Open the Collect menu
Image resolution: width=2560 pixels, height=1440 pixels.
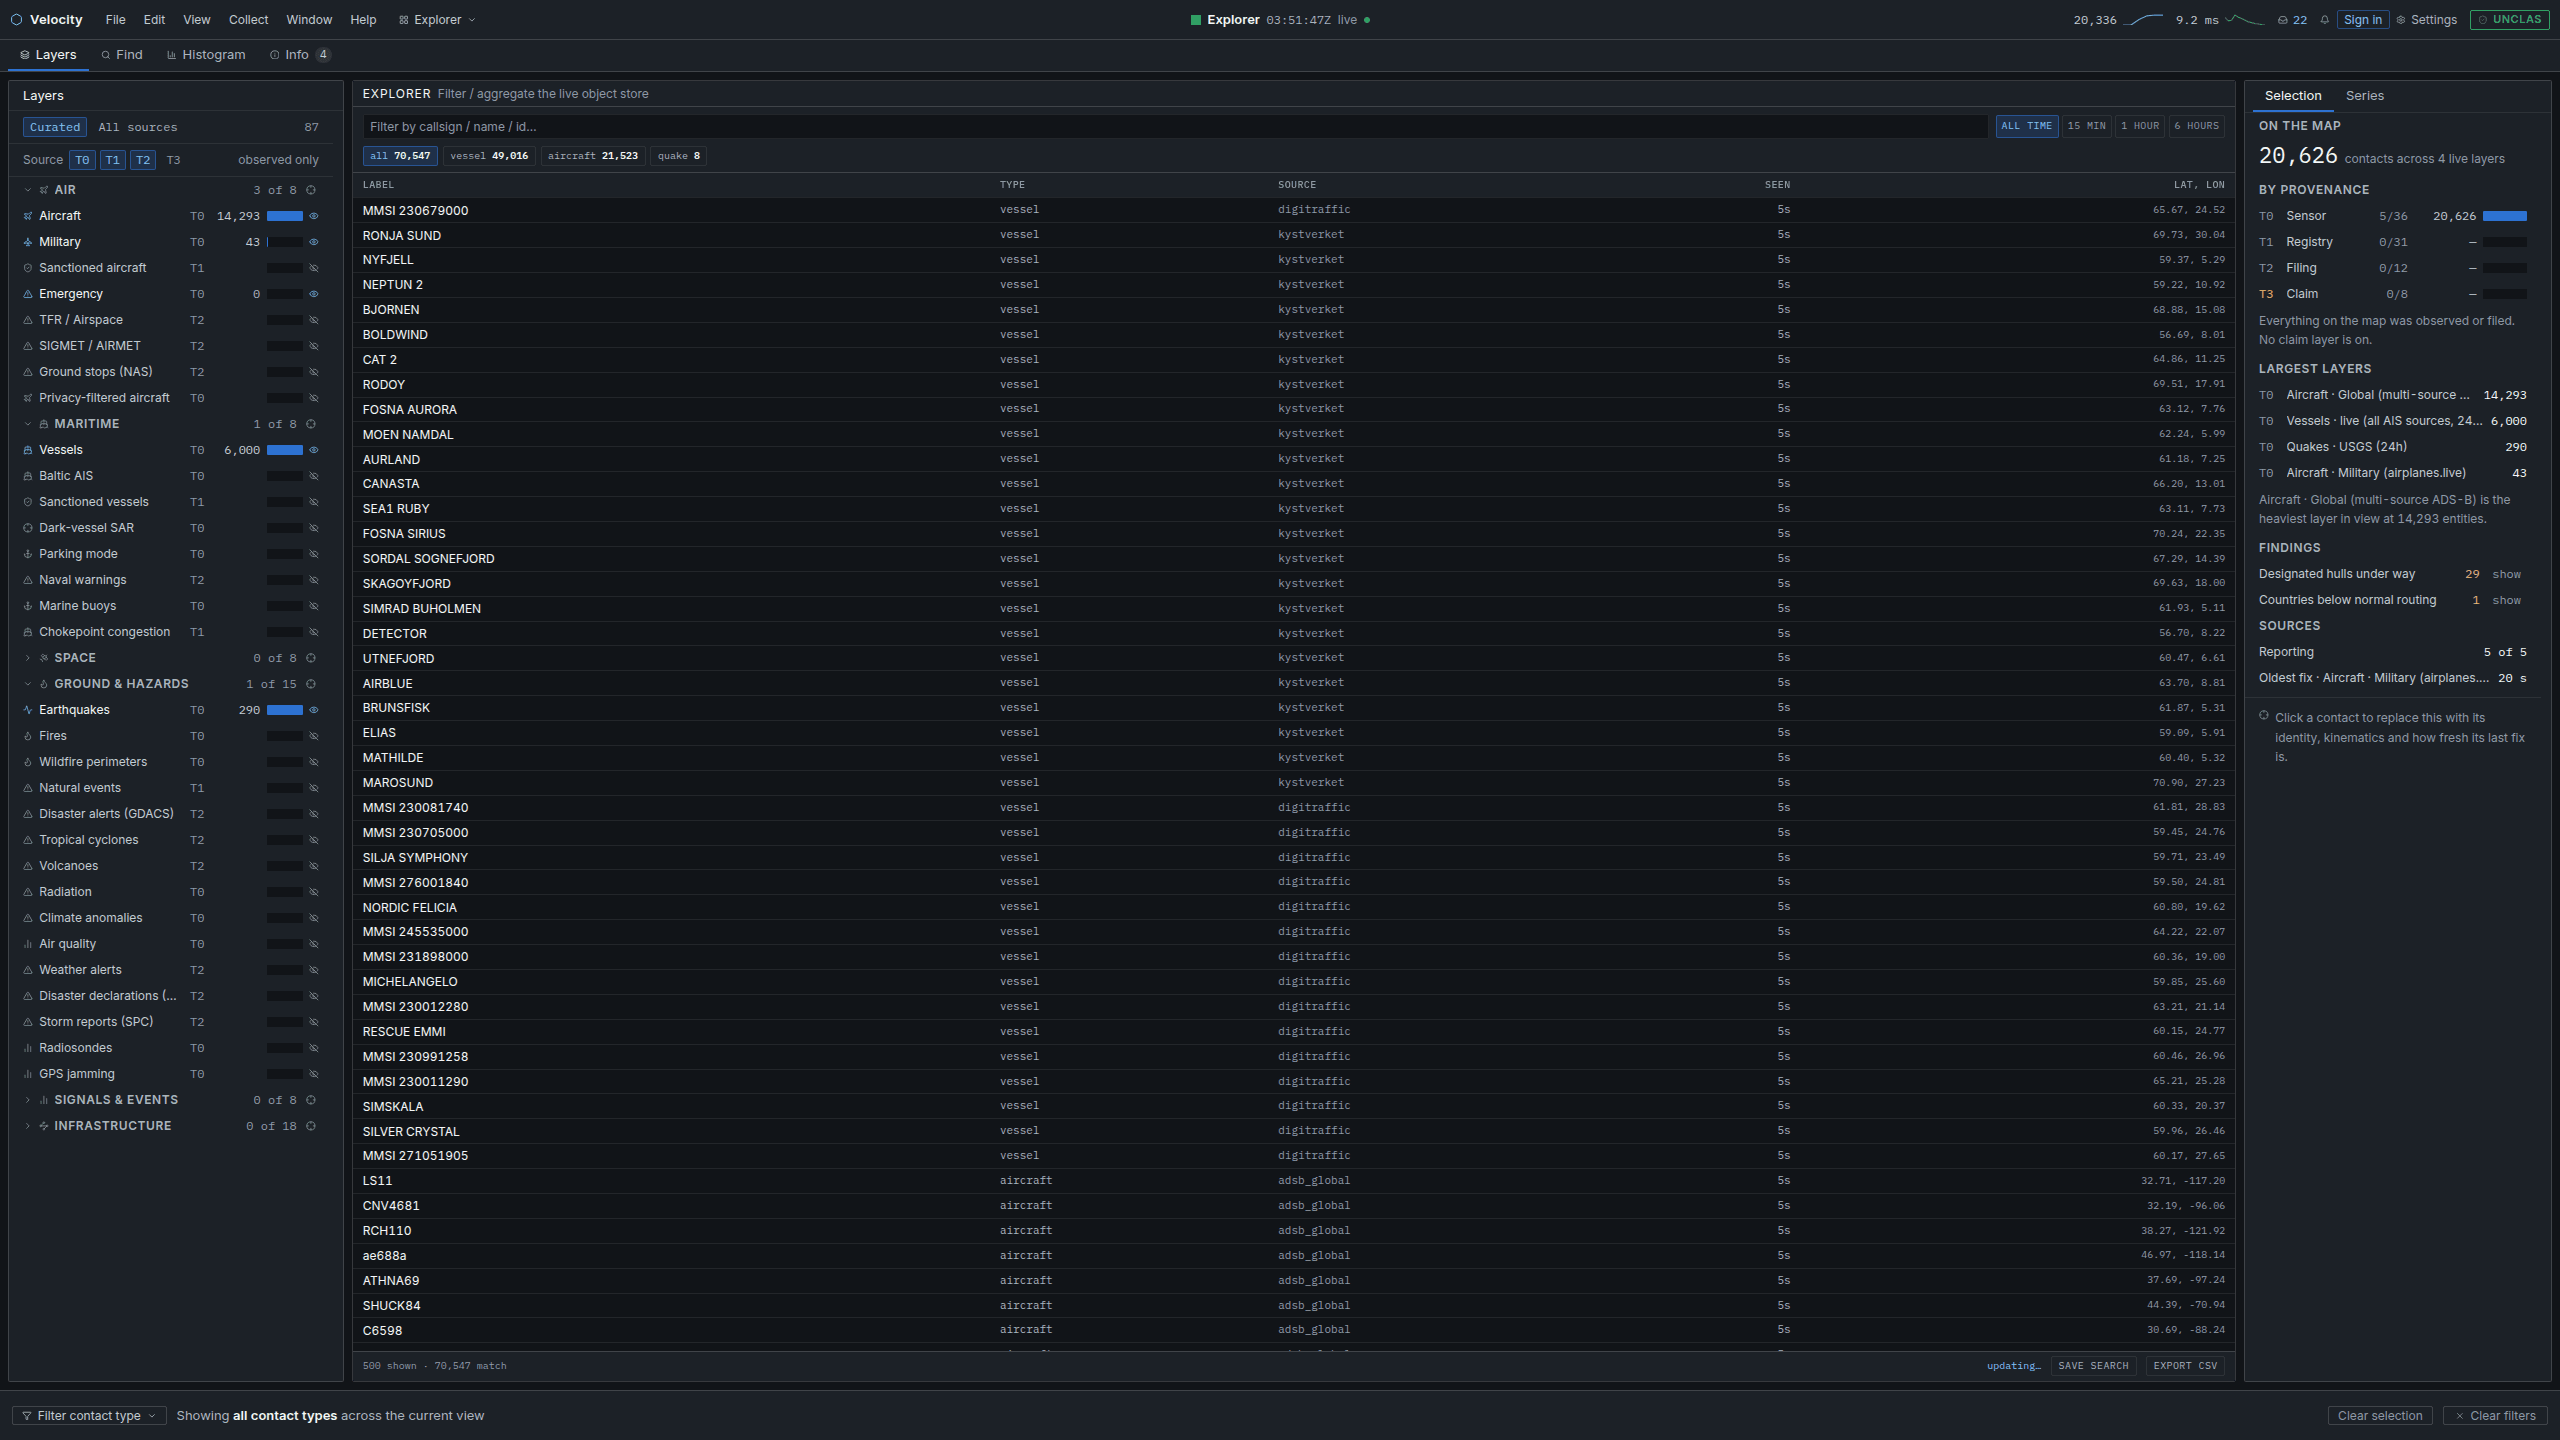(x=248, y=20)
